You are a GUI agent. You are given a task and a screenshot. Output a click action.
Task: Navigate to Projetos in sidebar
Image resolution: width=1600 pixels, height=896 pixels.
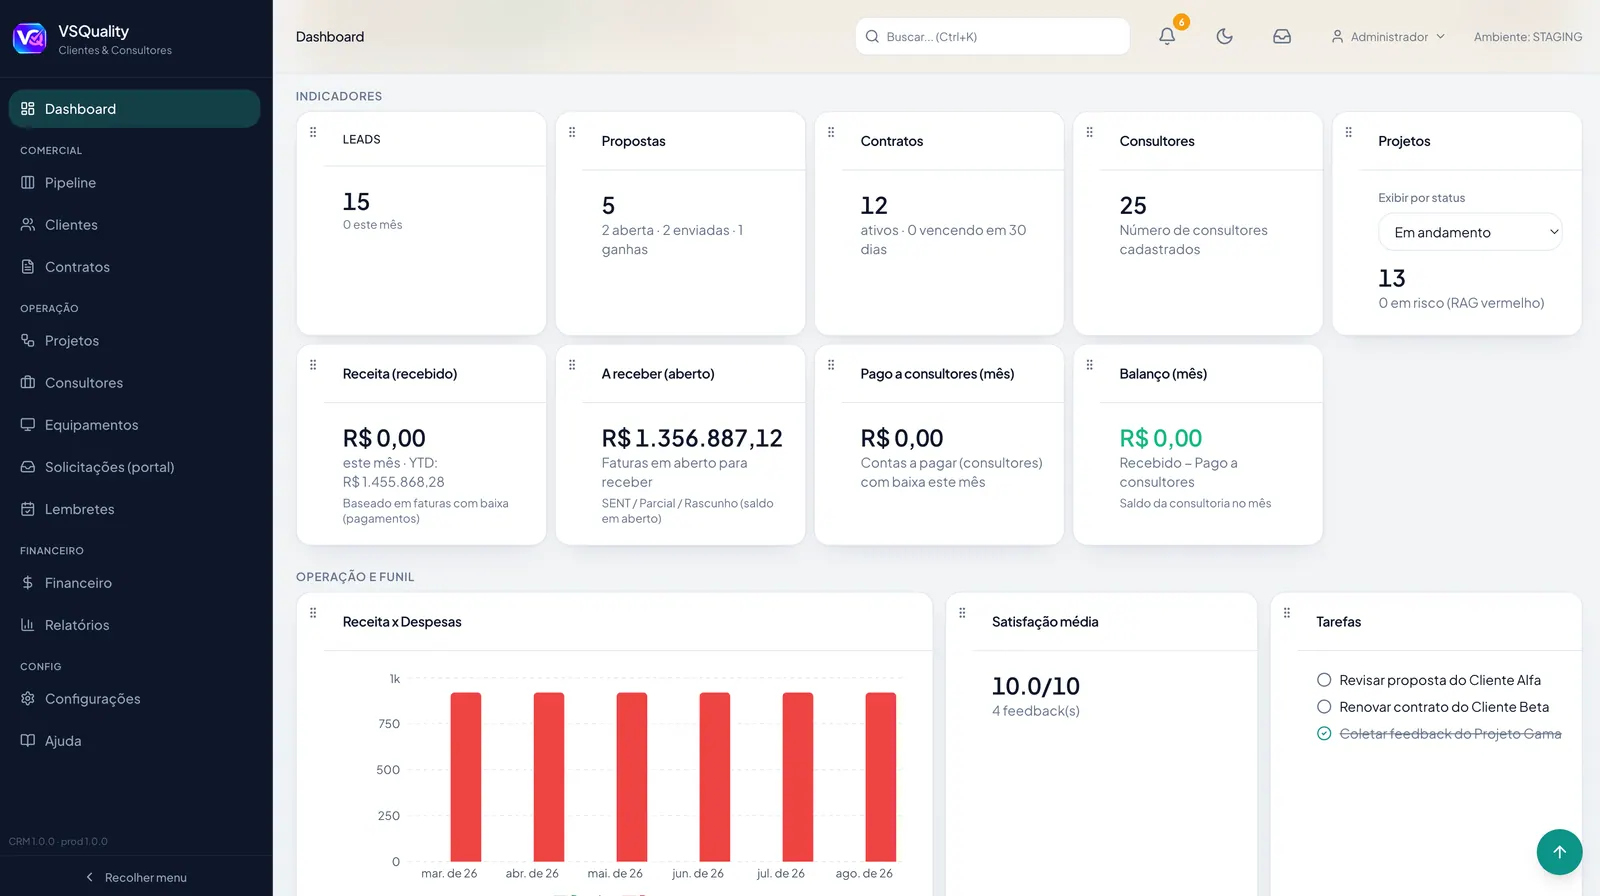coord(134,341)
